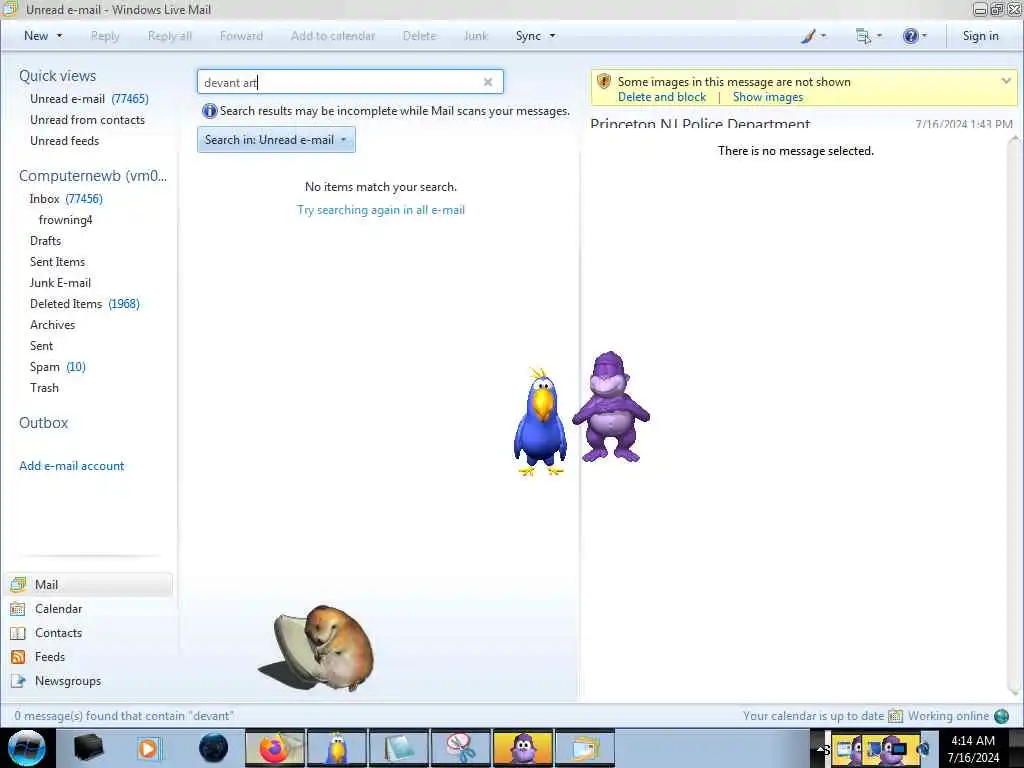
Task: Open the Sent folder
Action: coord(41,345)
